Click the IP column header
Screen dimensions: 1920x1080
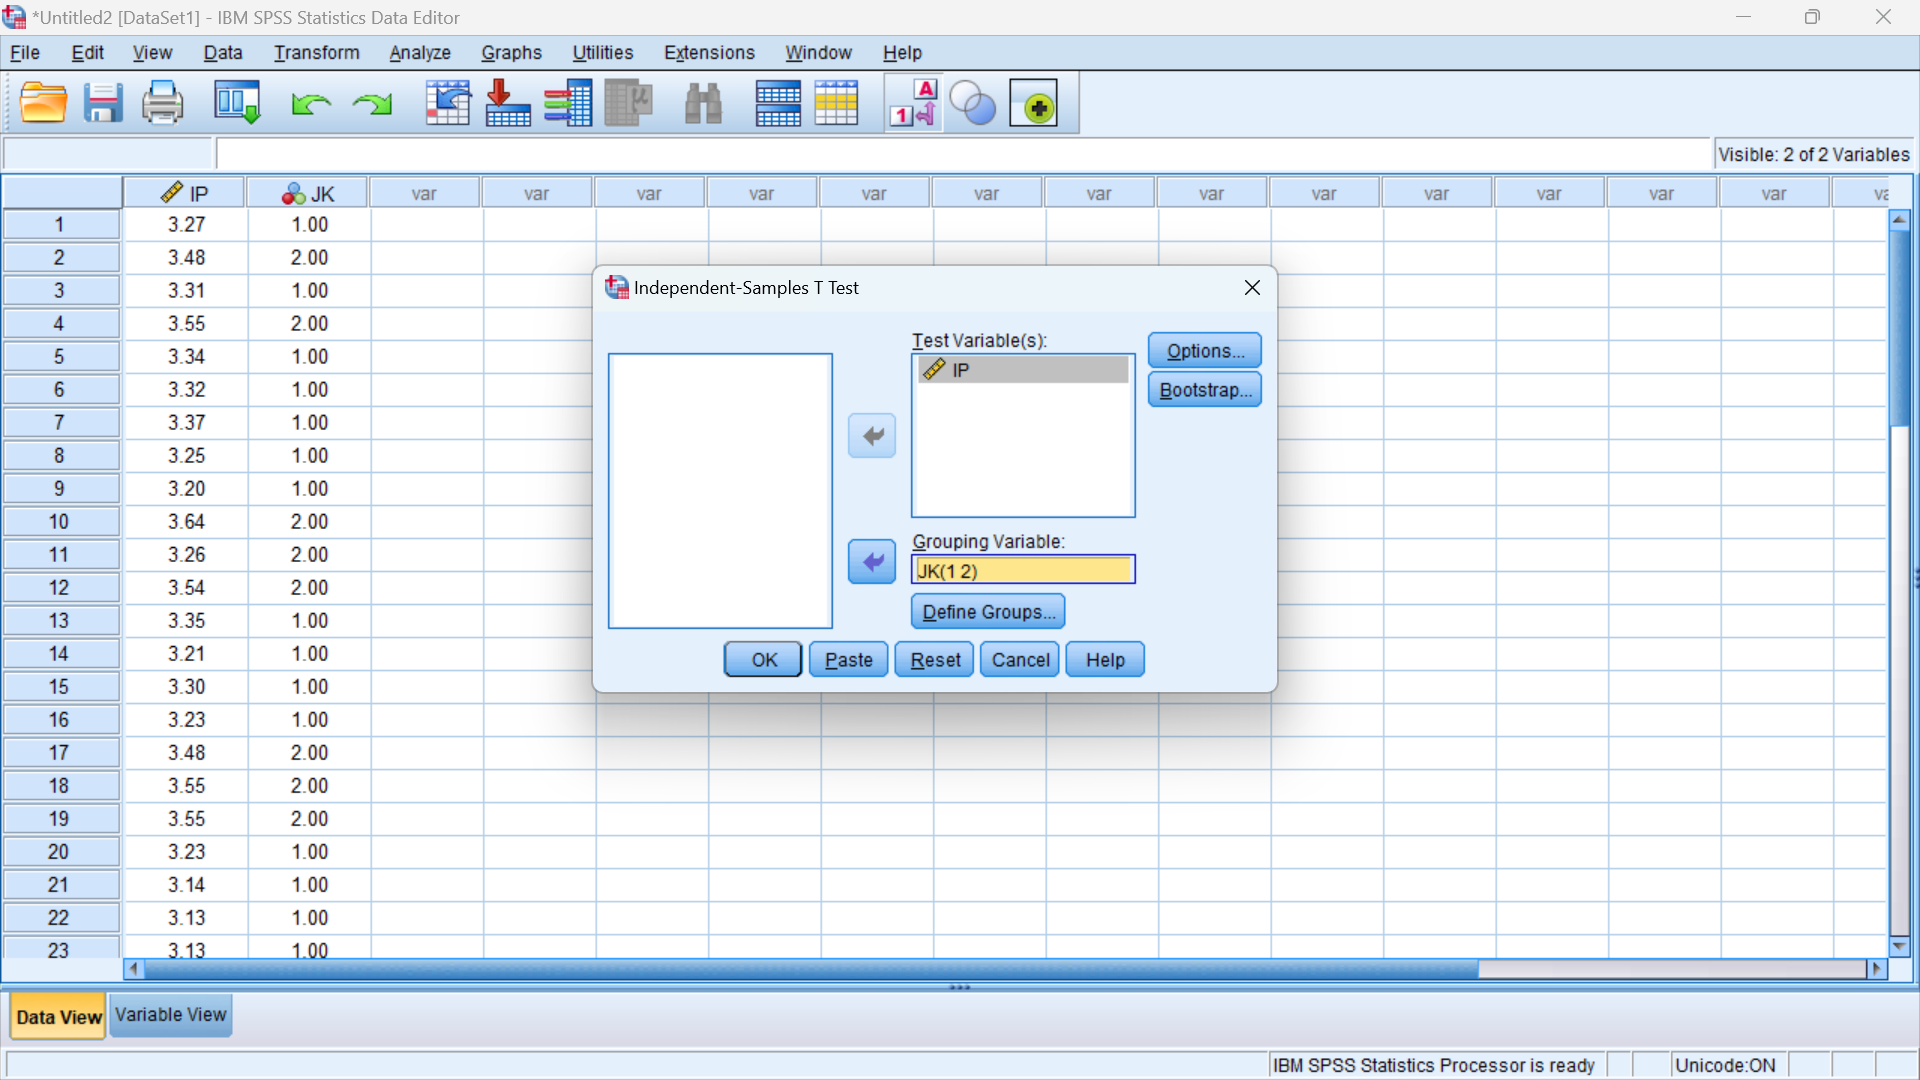tap(185, 193)
